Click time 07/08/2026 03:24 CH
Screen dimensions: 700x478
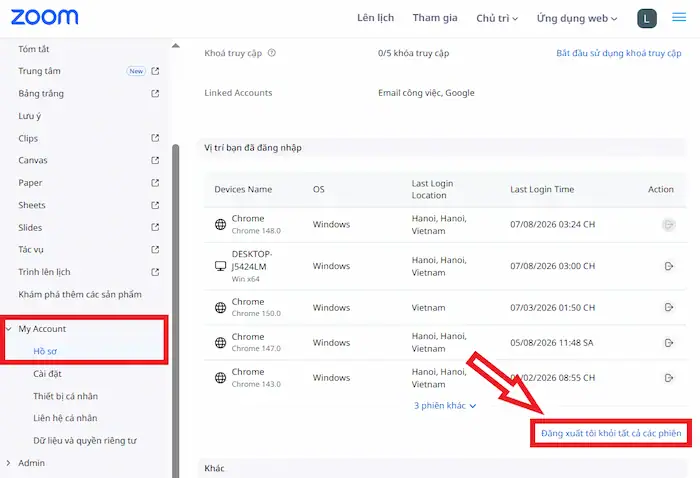point(553,224)
